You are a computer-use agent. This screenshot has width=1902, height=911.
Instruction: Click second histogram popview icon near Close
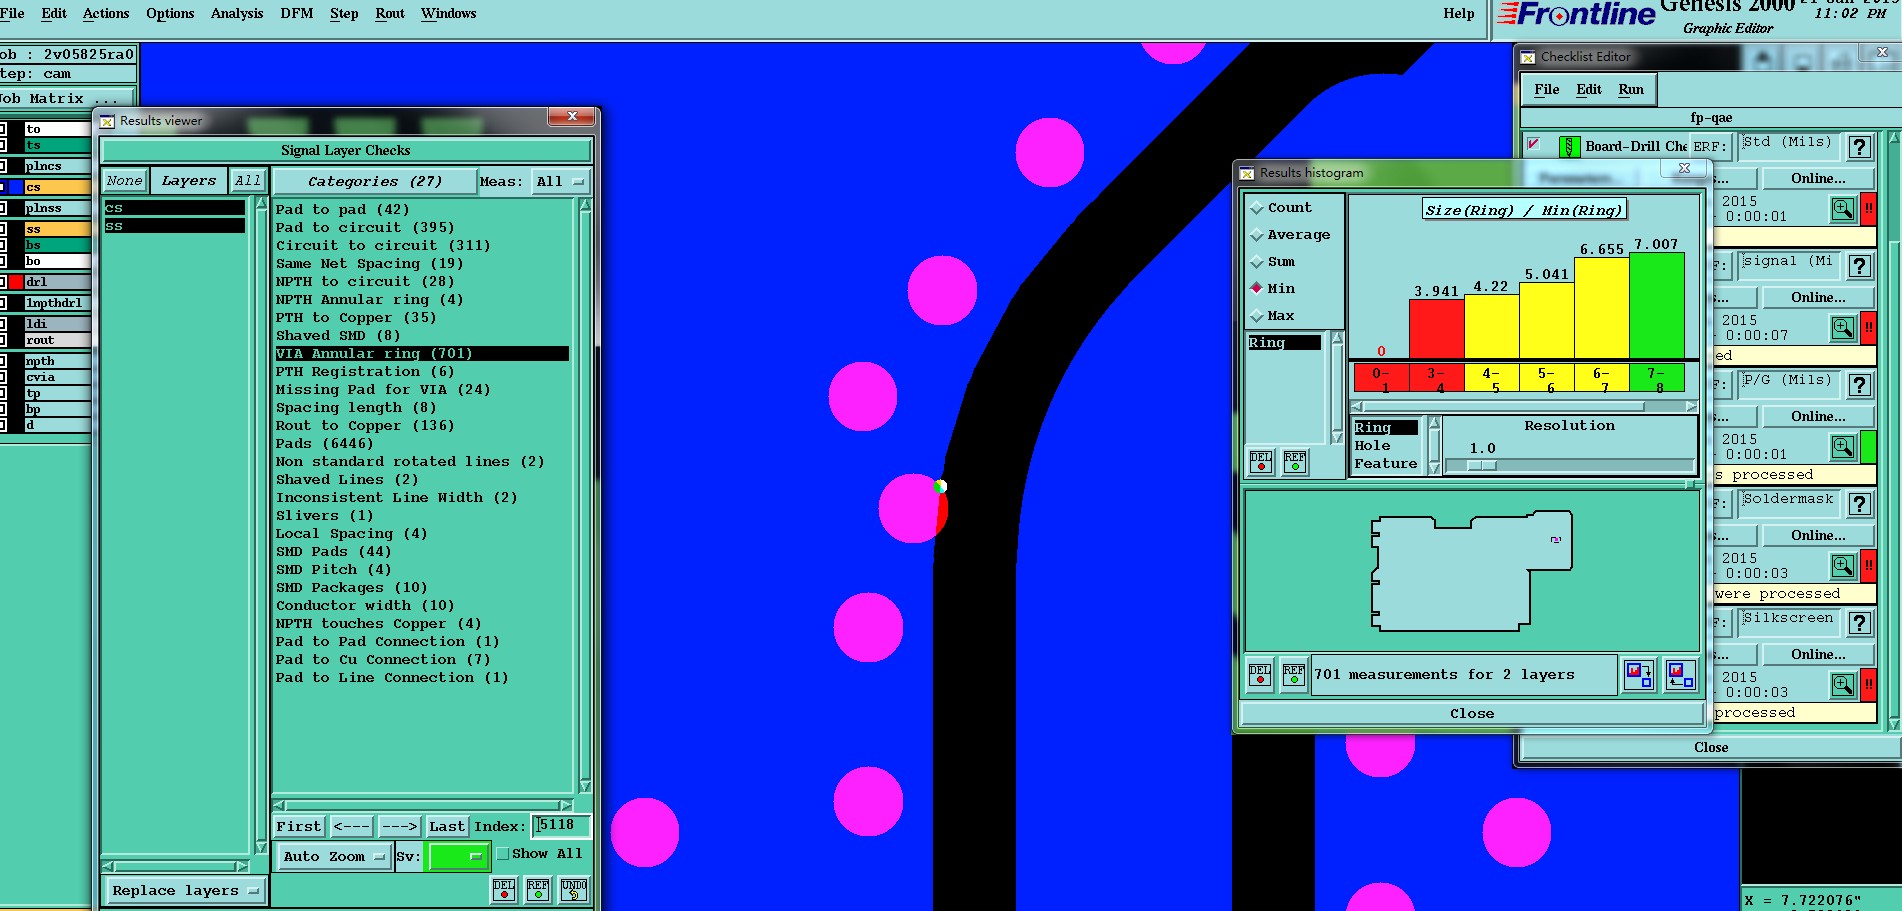pos(1681,675)
